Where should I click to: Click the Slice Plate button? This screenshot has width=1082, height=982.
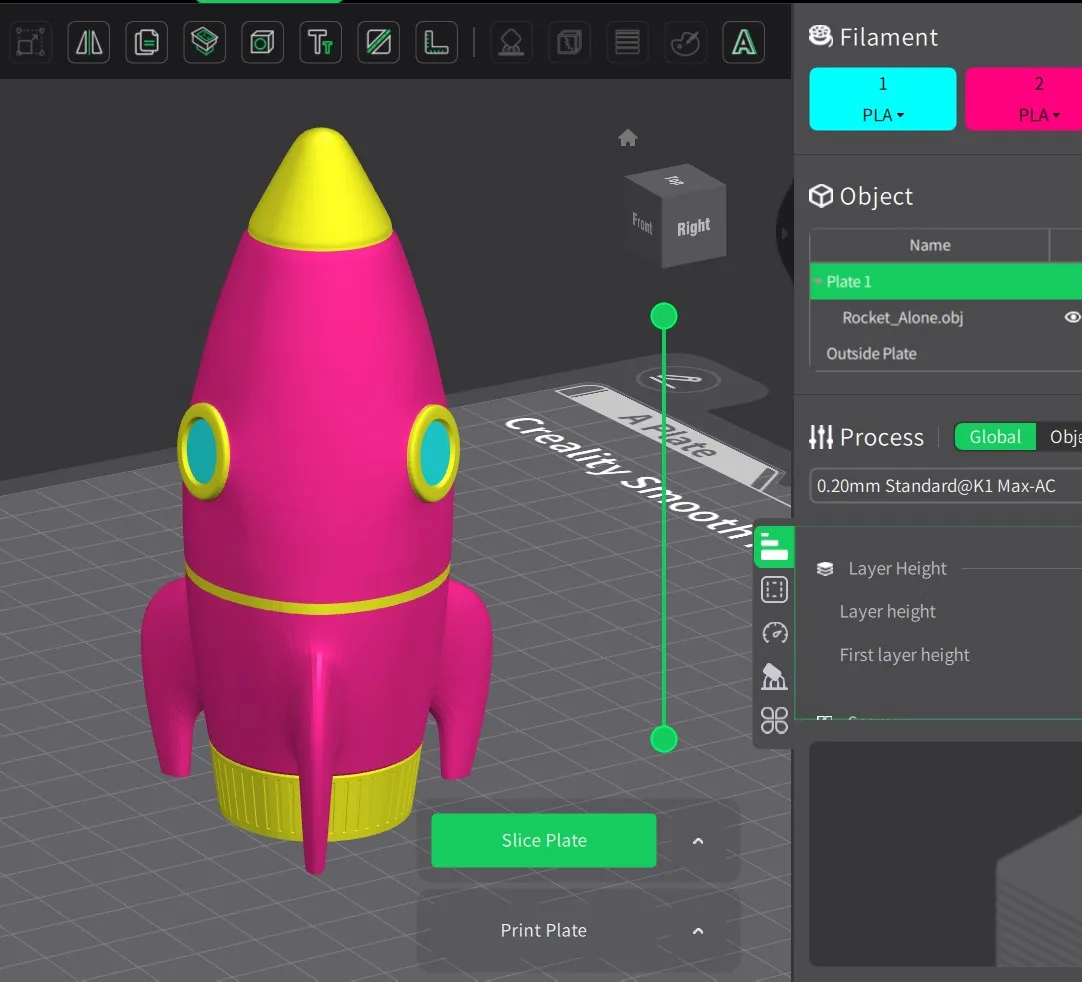(x=544, y=840)
